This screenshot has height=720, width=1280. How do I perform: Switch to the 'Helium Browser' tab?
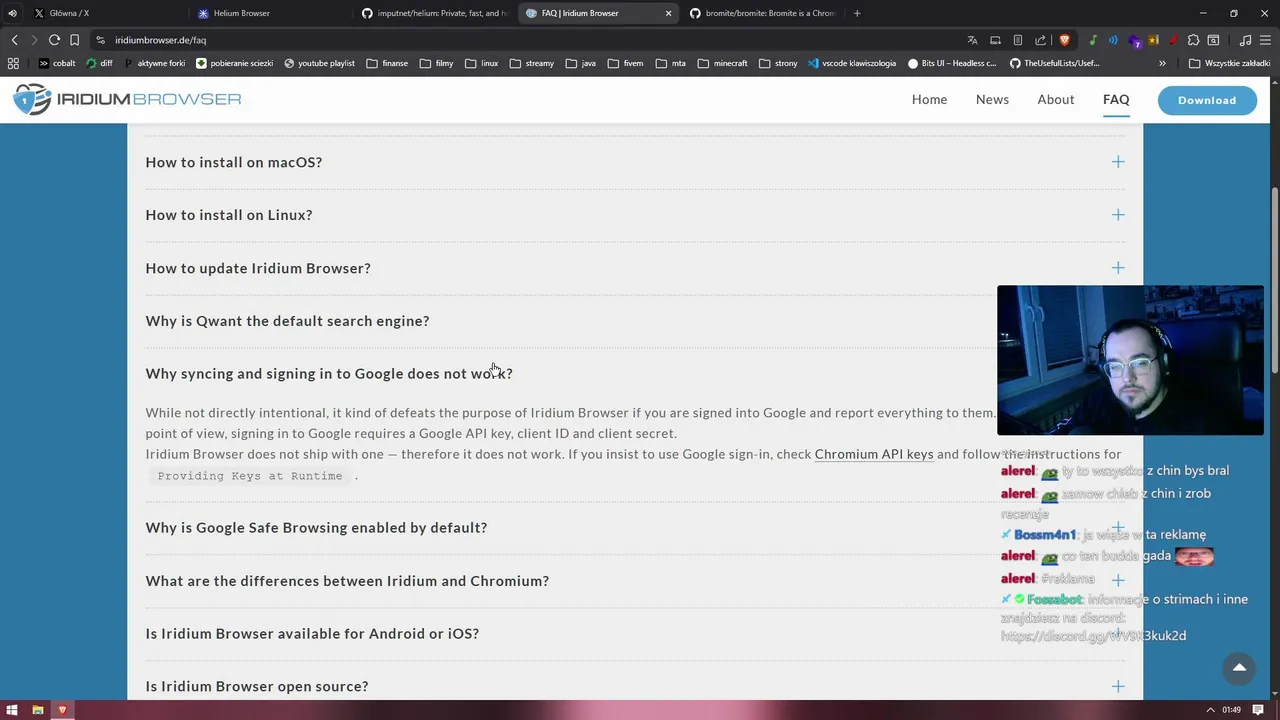pyautogui.click(x=272, y=13)
